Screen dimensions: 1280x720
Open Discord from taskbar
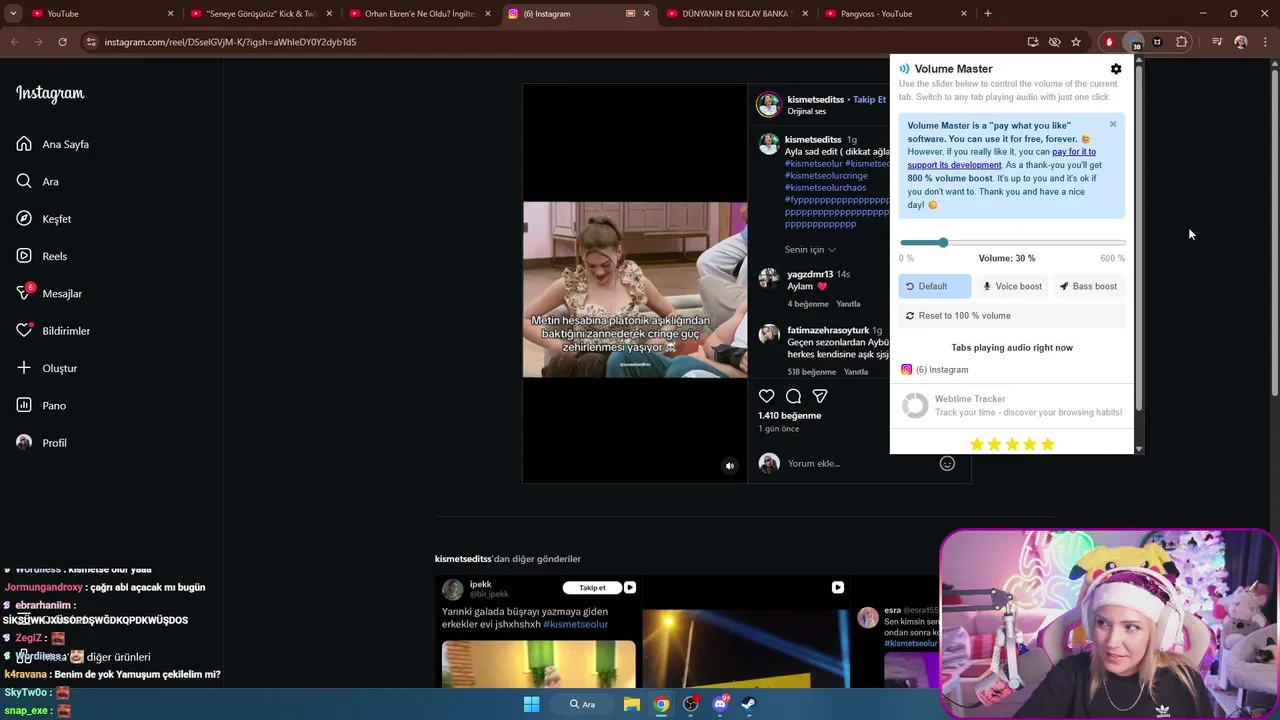coord(720,704)
